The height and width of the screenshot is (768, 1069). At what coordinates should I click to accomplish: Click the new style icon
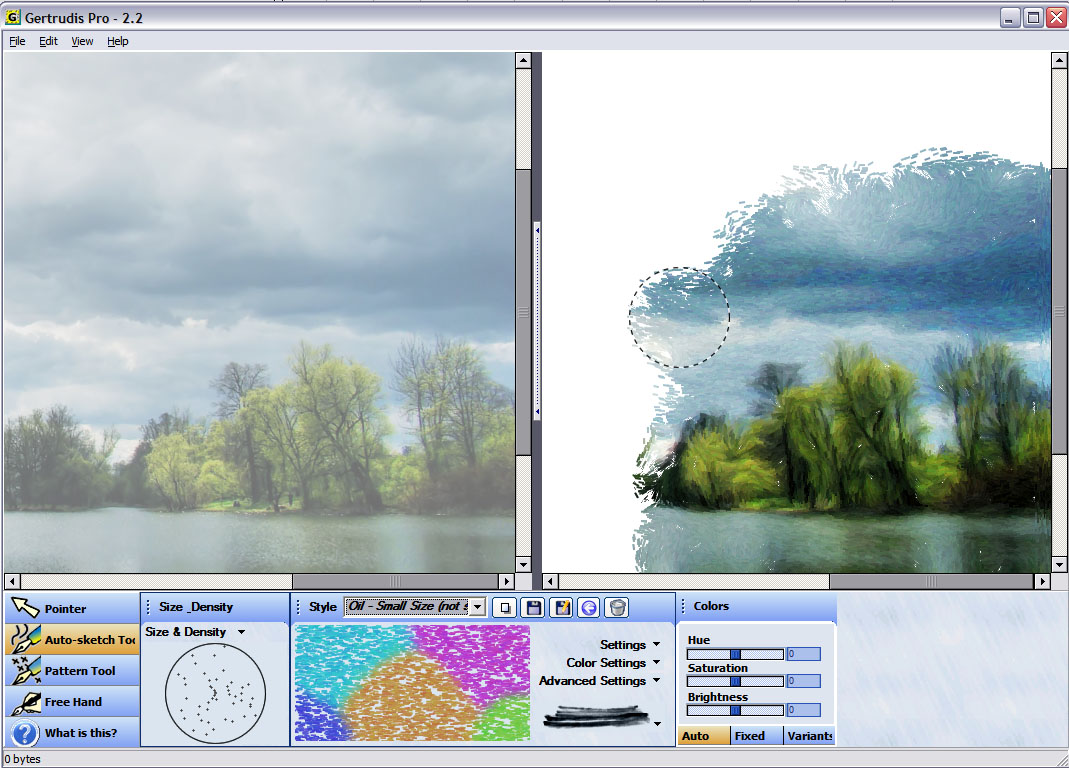tap(507, 607)
